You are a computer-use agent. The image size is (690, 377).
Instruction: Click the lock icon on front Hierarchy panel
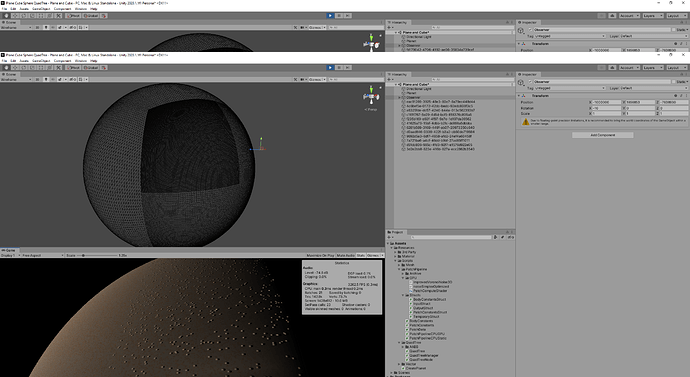507,74
